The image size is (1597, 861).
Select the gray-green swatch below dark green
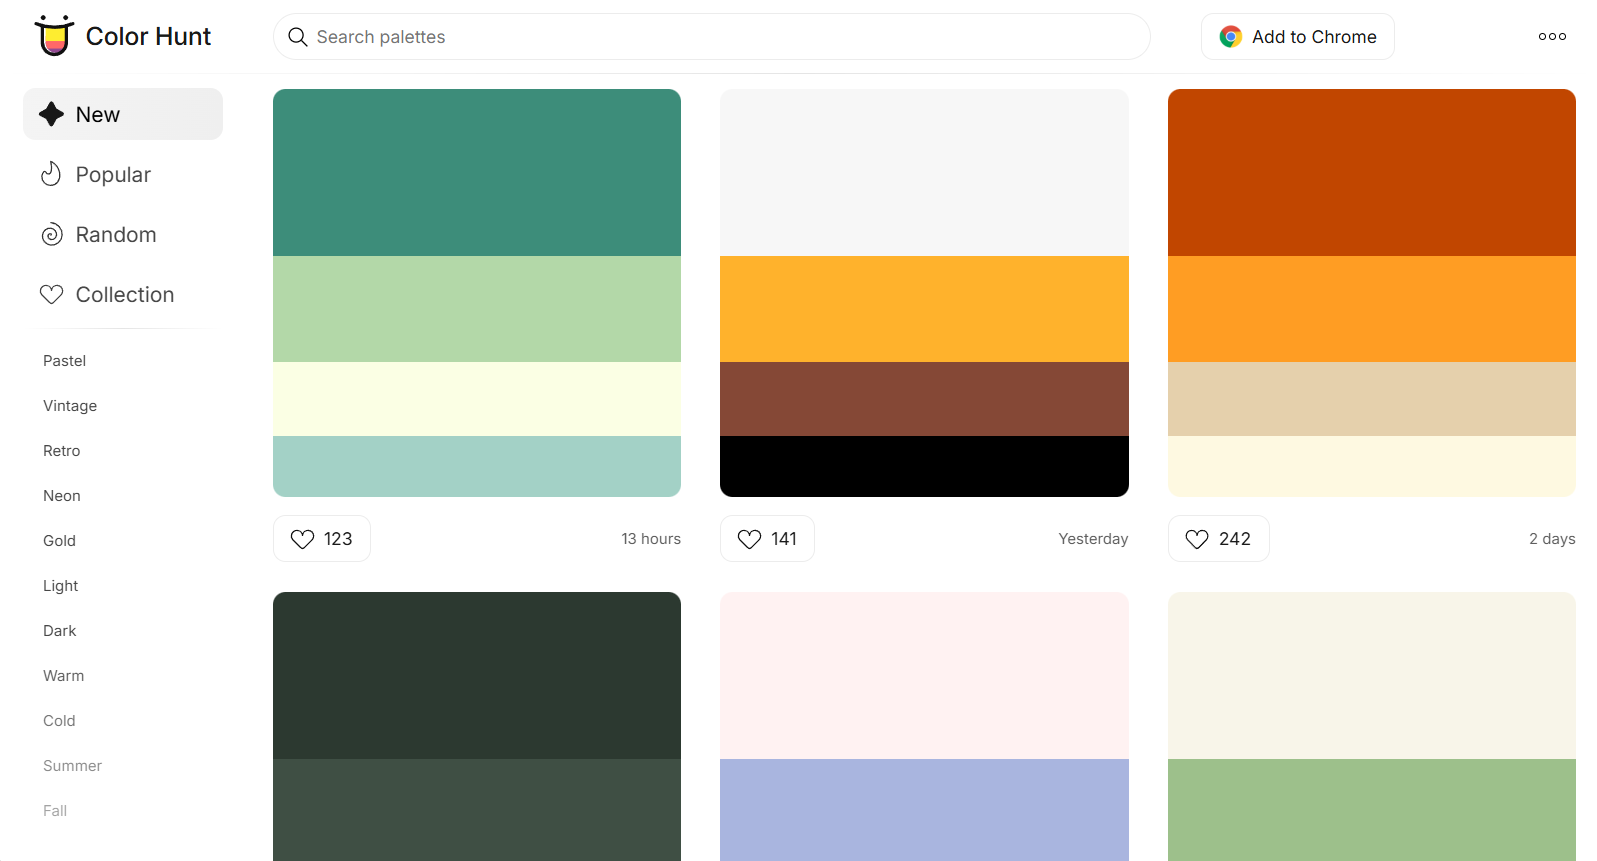(477, 810)
